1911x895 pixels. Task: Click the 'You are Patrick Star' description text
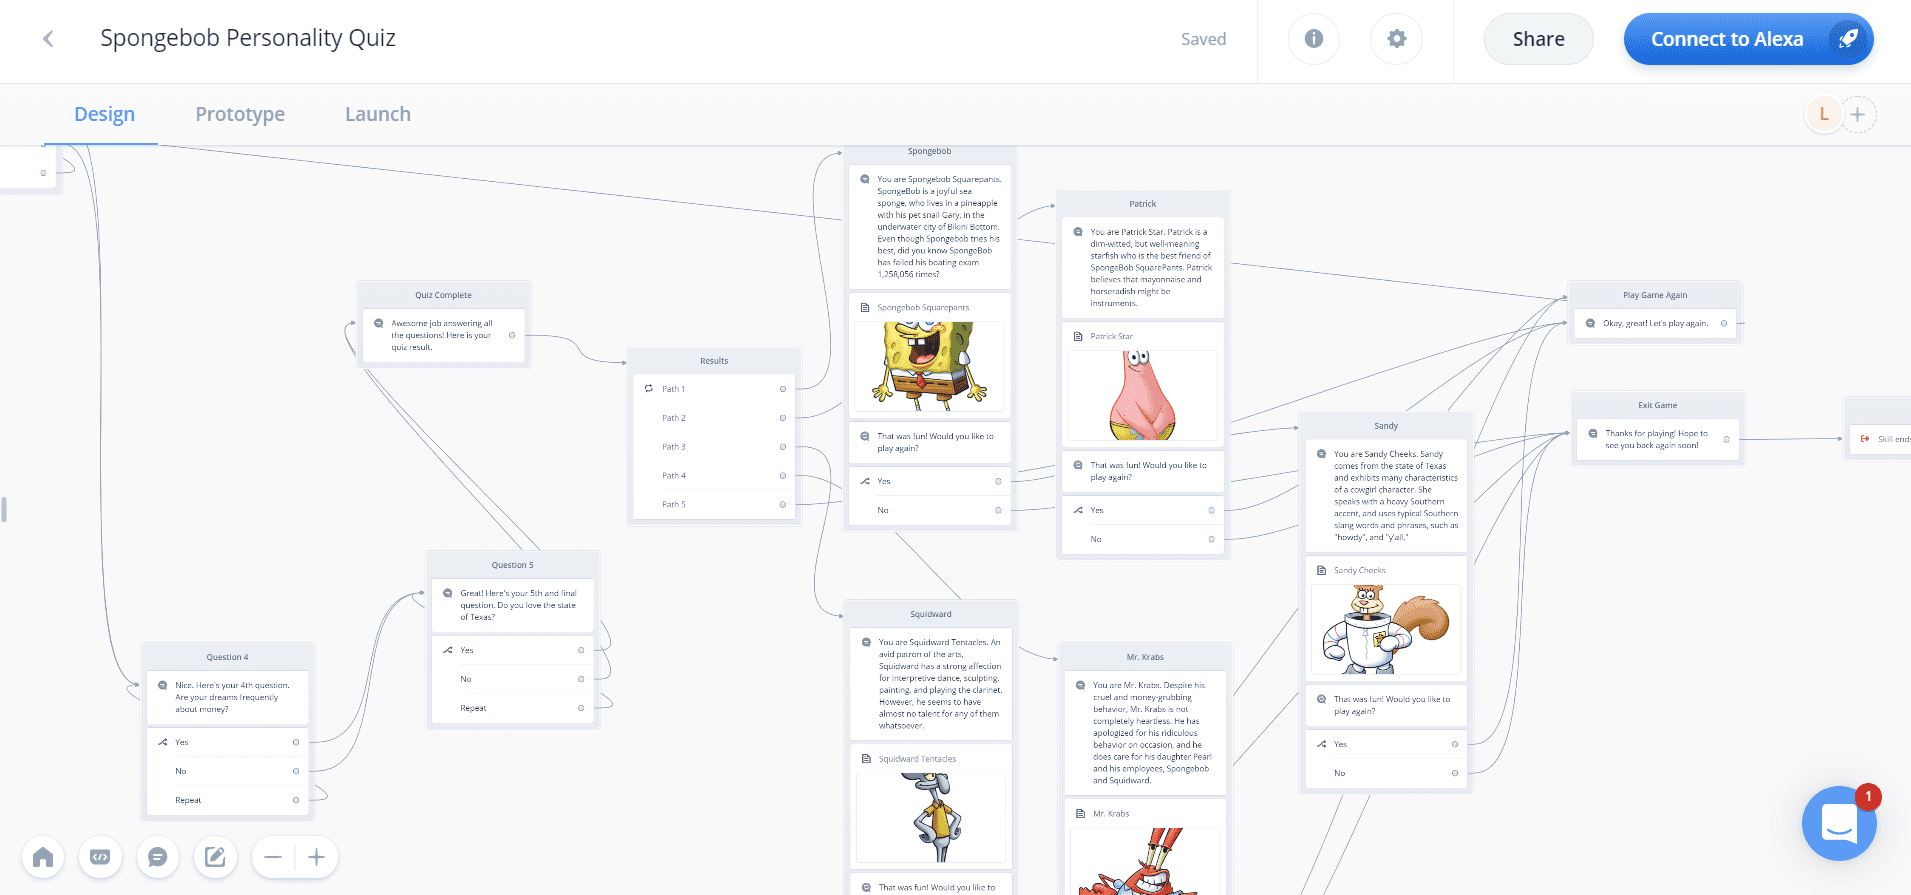coord(1152,267)
